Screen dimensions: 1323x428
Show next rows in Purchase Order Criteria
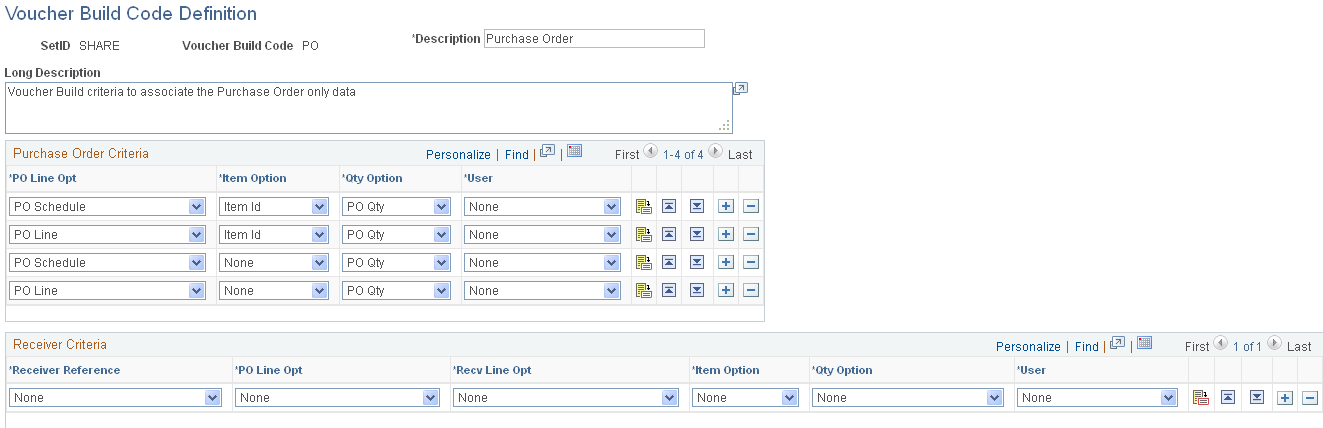tap(715, 153)
